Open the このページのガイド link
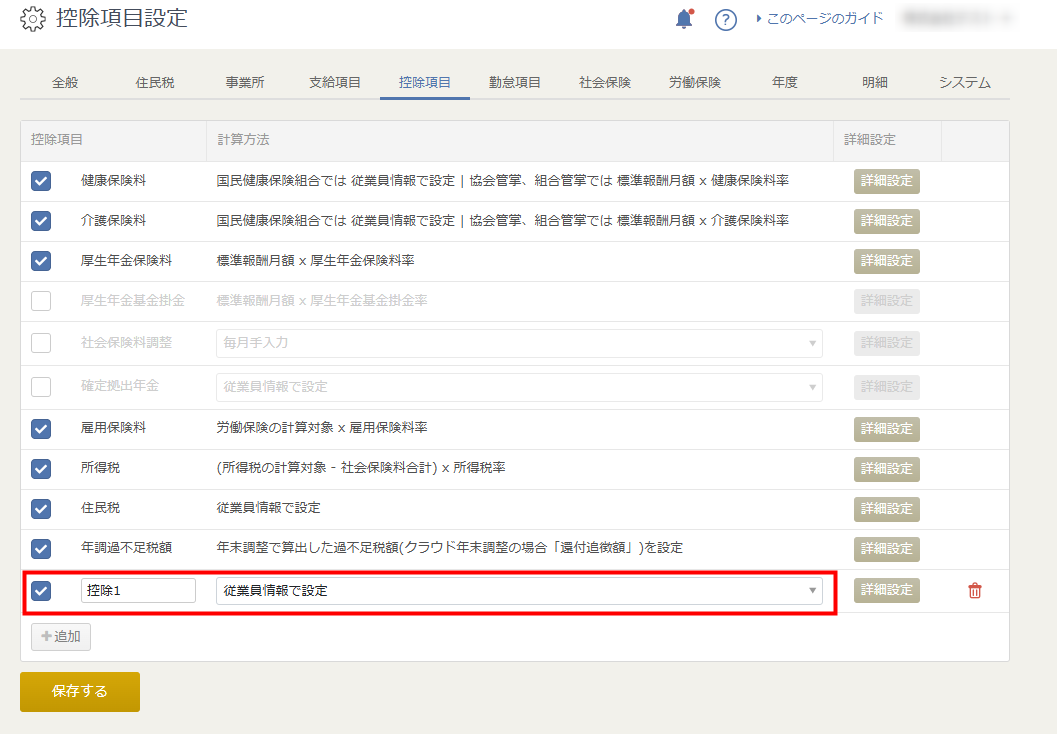Viewport: 1057px width, 734px height. click(x=824, y=18)
